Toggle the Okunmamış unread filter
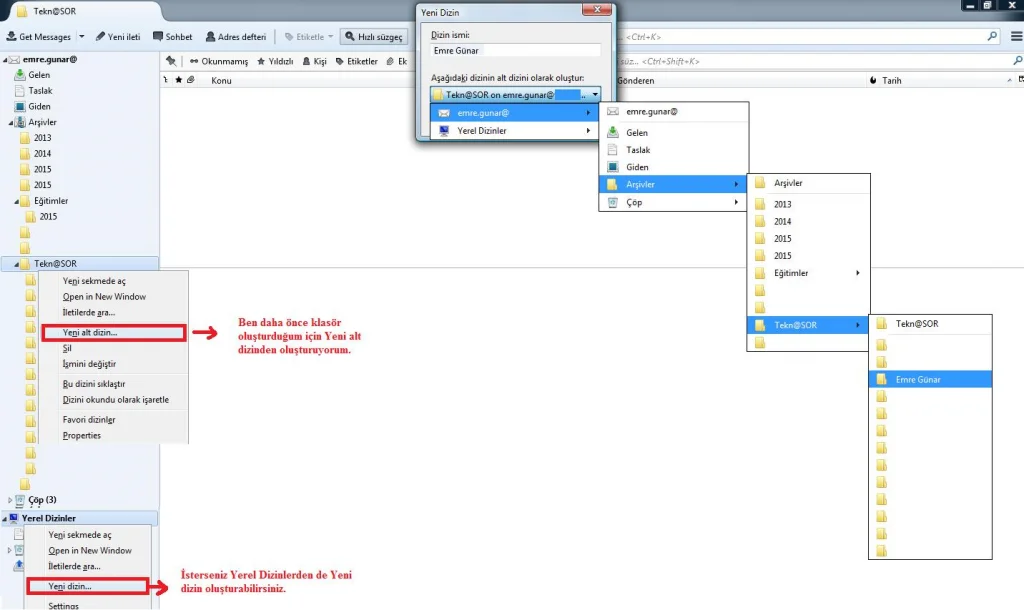 (x=218, y=61)
